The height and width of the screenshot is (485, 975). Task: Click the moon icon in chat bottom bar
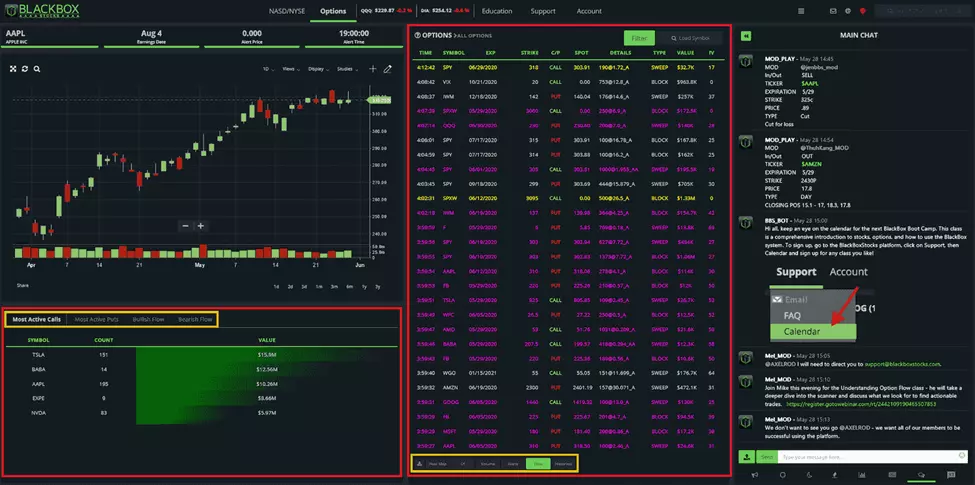(x=809, y=475)
